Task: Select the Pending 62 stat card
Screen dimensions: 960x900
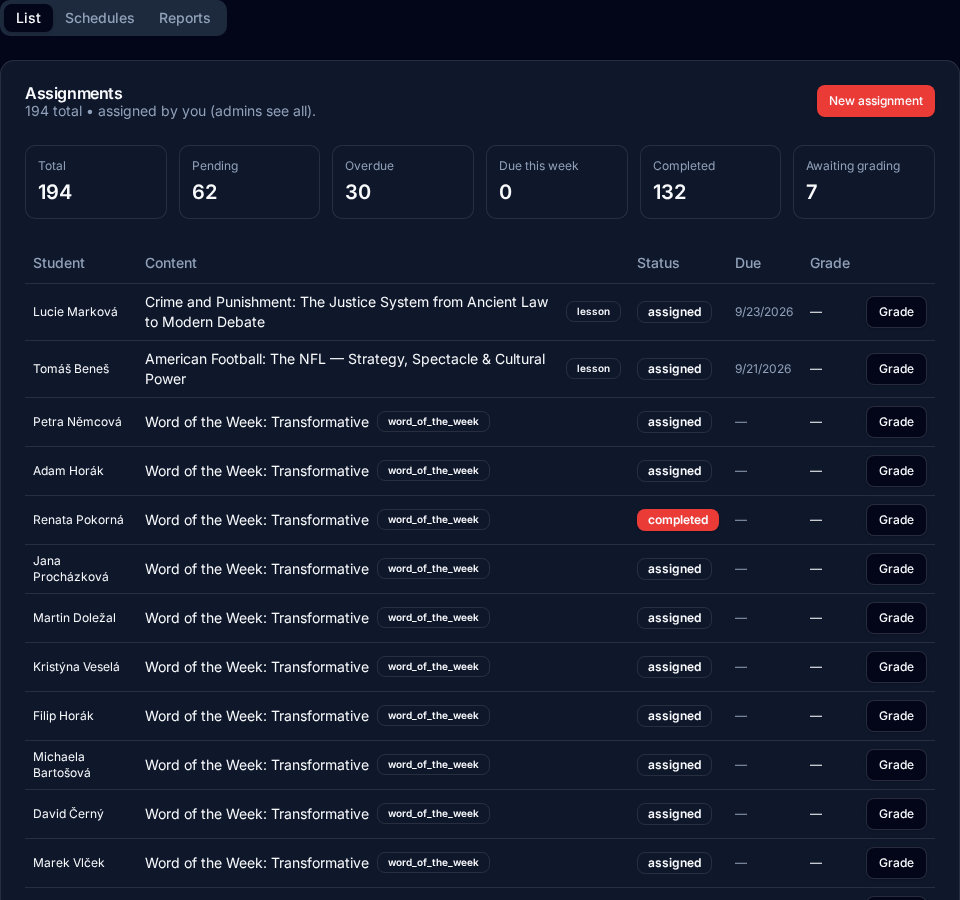Action: tap(249, 182)
